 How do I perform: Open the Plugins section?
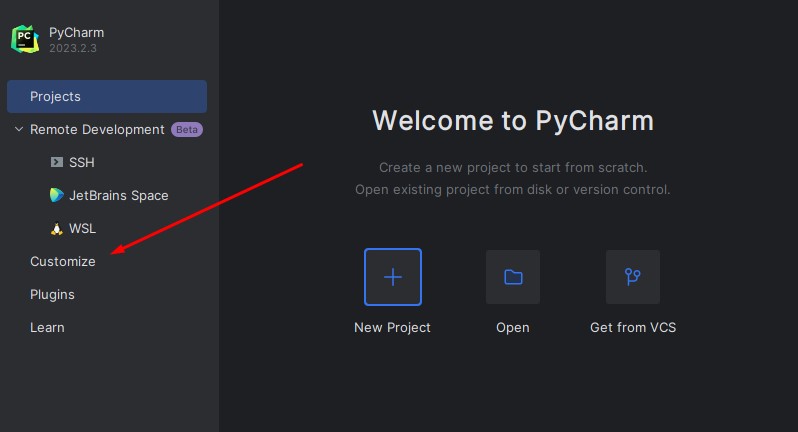(52, 295)
